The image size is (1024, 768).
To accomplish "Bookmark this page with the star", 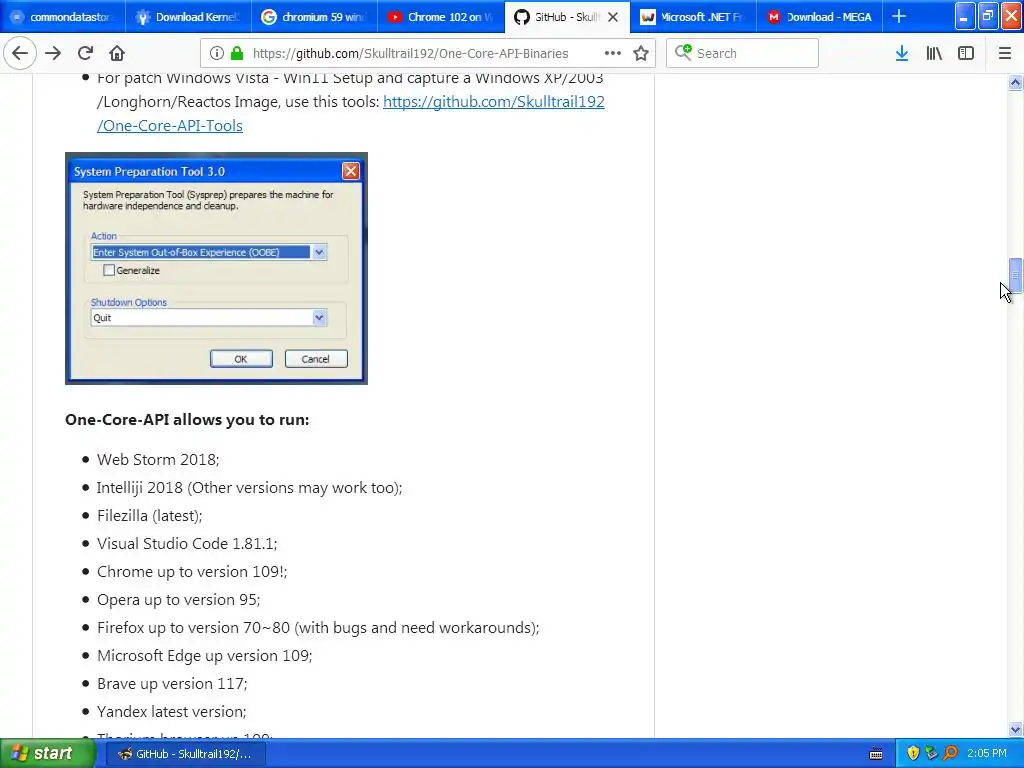I will [x=641, y=53].
